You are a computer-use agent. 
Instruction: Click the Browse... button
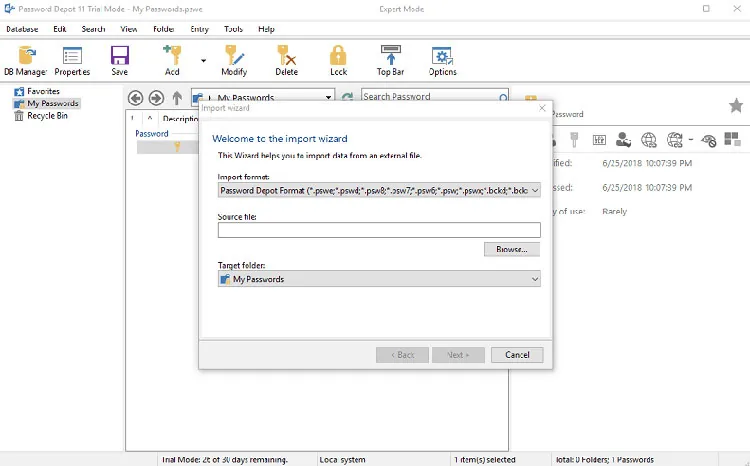coord(512,249)
